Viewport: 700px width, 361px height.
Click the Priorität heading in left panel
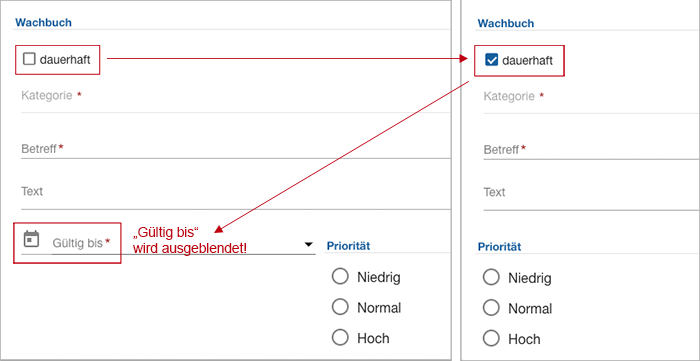click(348, 246)
